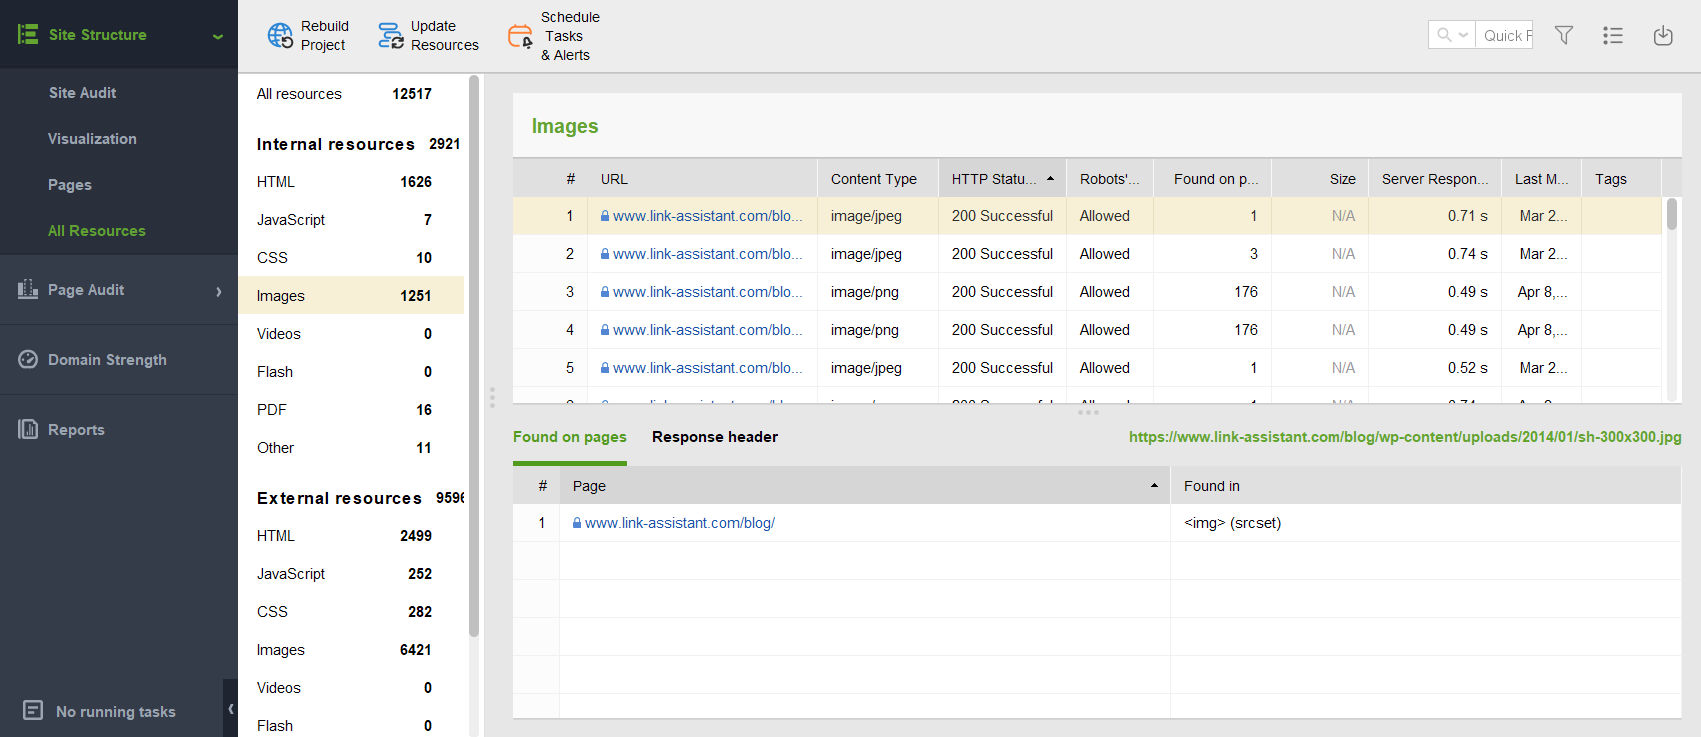Expand the Site Structure dropdown chevron
This screenshot has width=1701, height=737.
(x=218, y=36)
